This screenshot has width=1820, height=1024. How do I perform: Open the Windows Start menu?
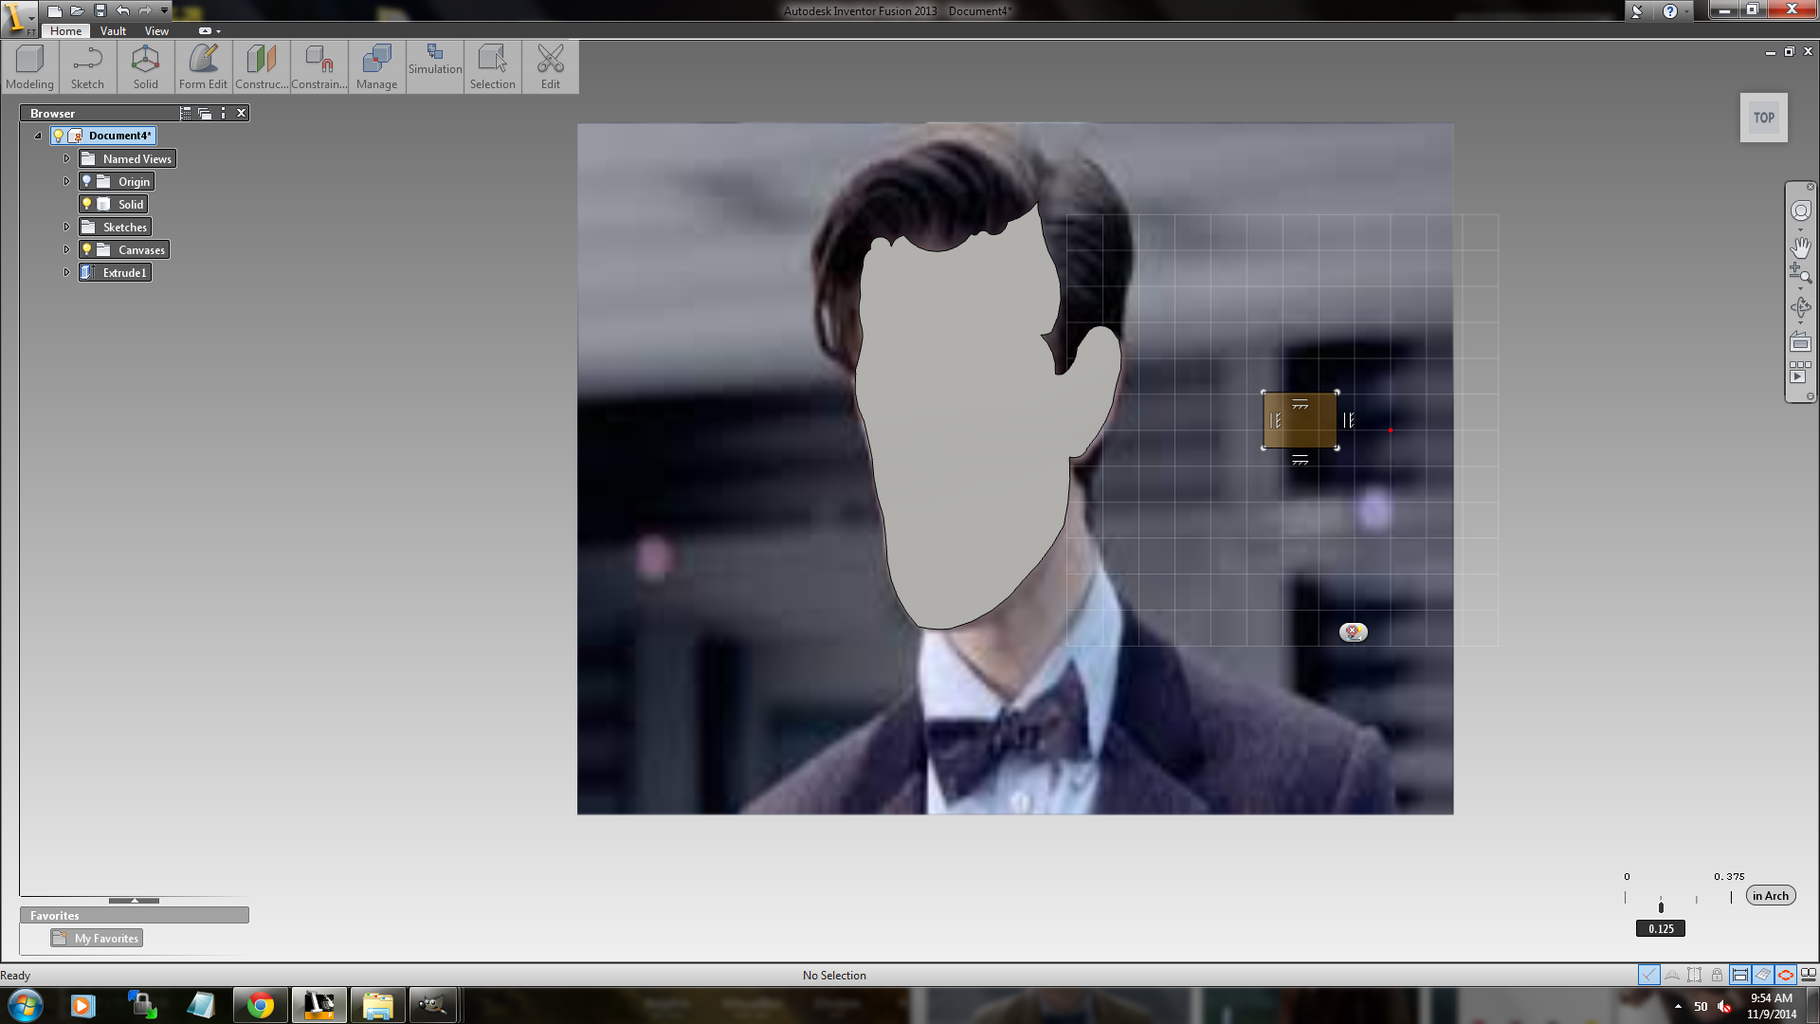coord(25,1005)
